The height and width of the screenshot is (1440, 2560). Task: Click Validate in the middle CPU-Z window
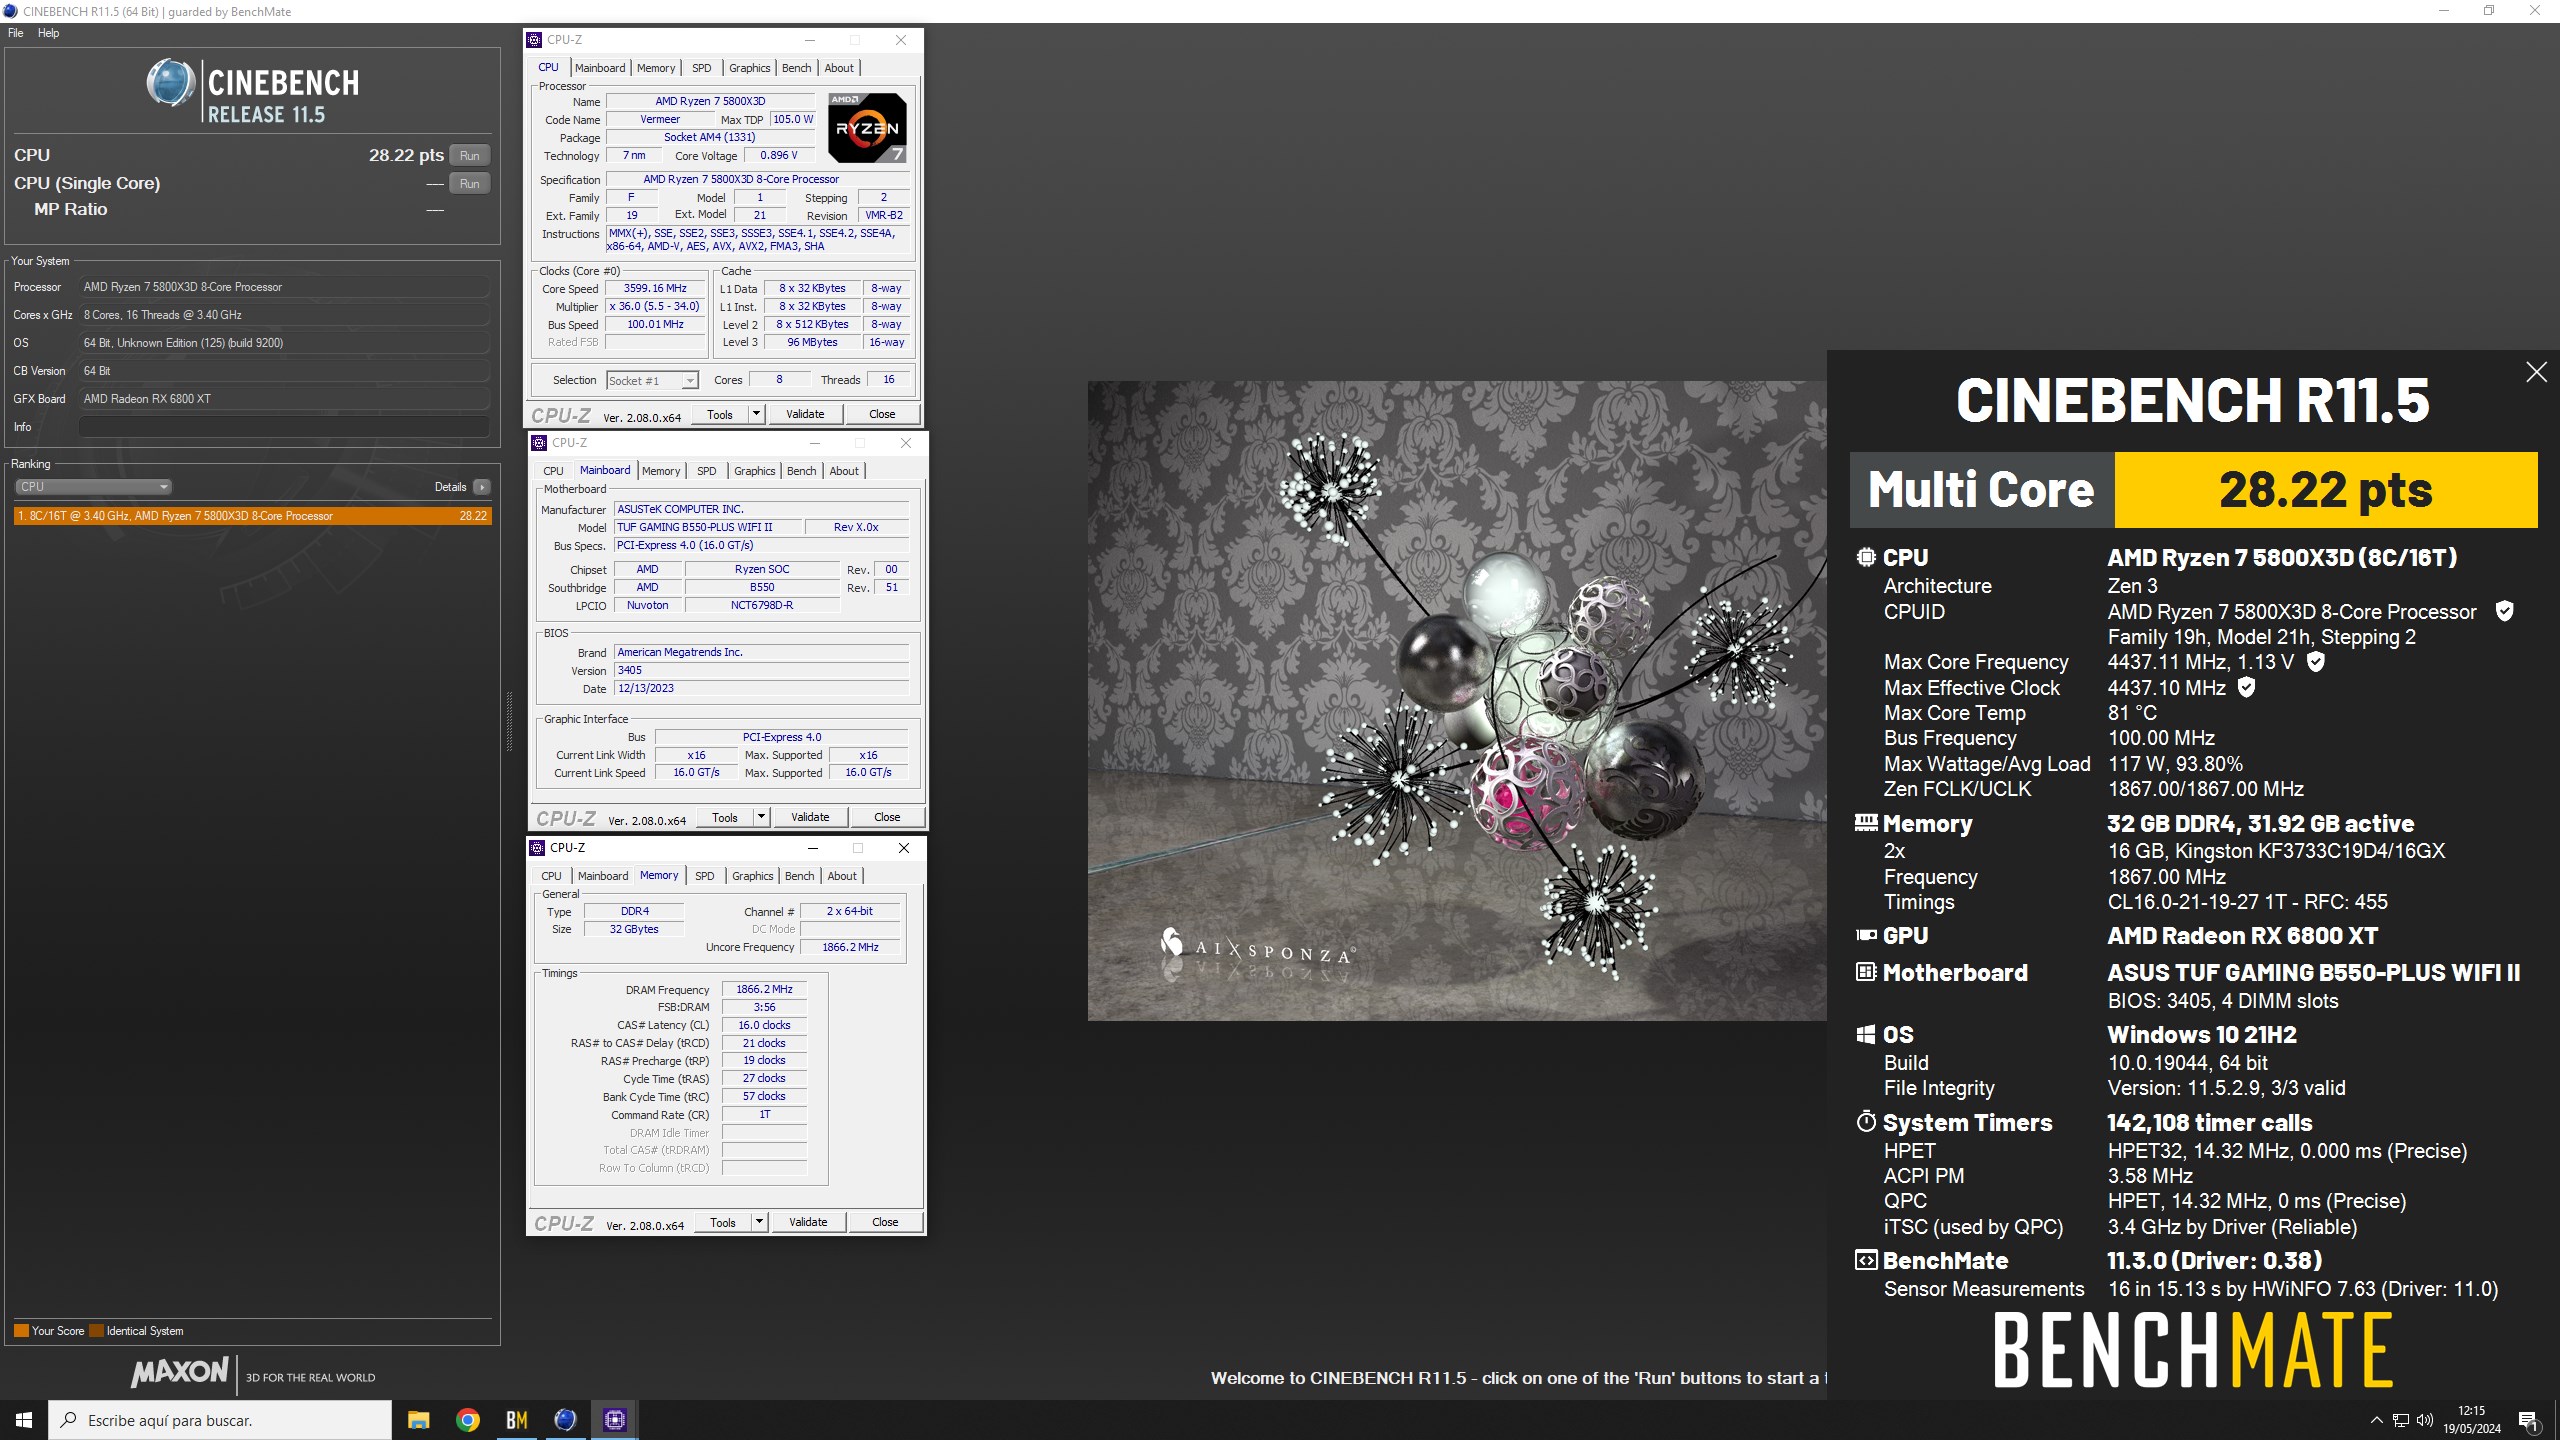[x=810, y=817]
